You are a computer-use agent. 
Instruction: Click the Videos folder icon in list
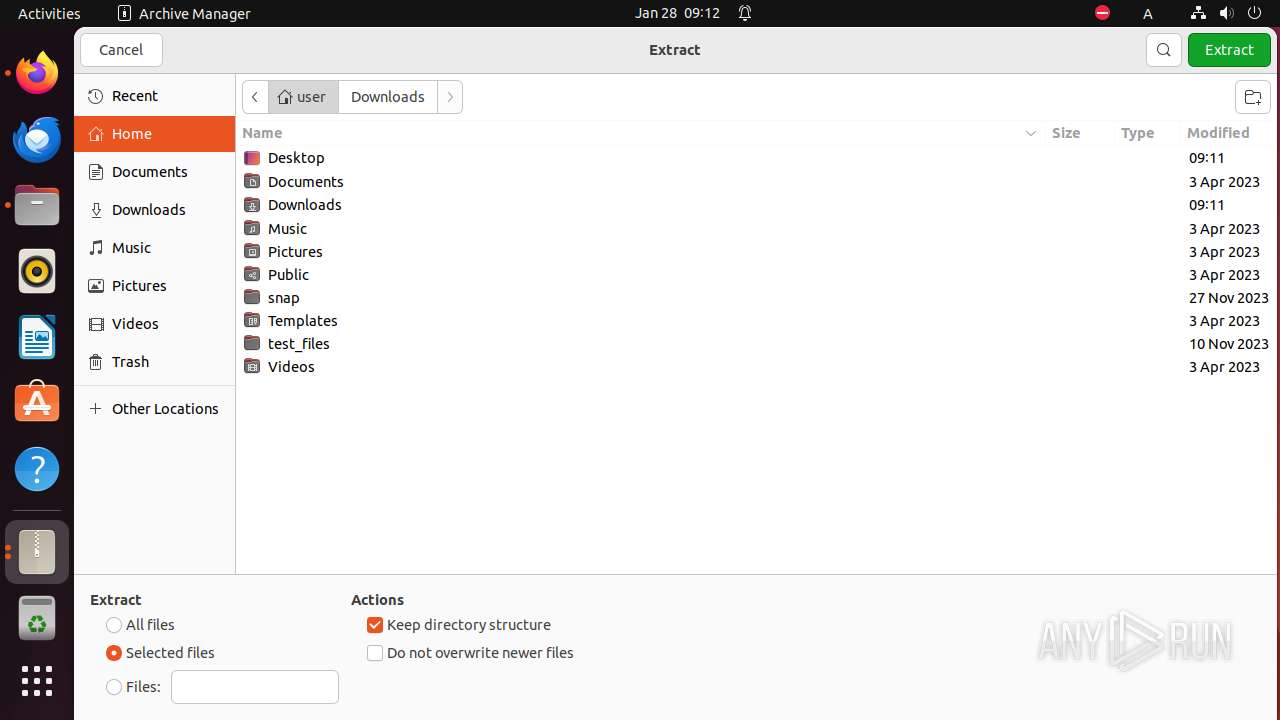click(252, 366)
